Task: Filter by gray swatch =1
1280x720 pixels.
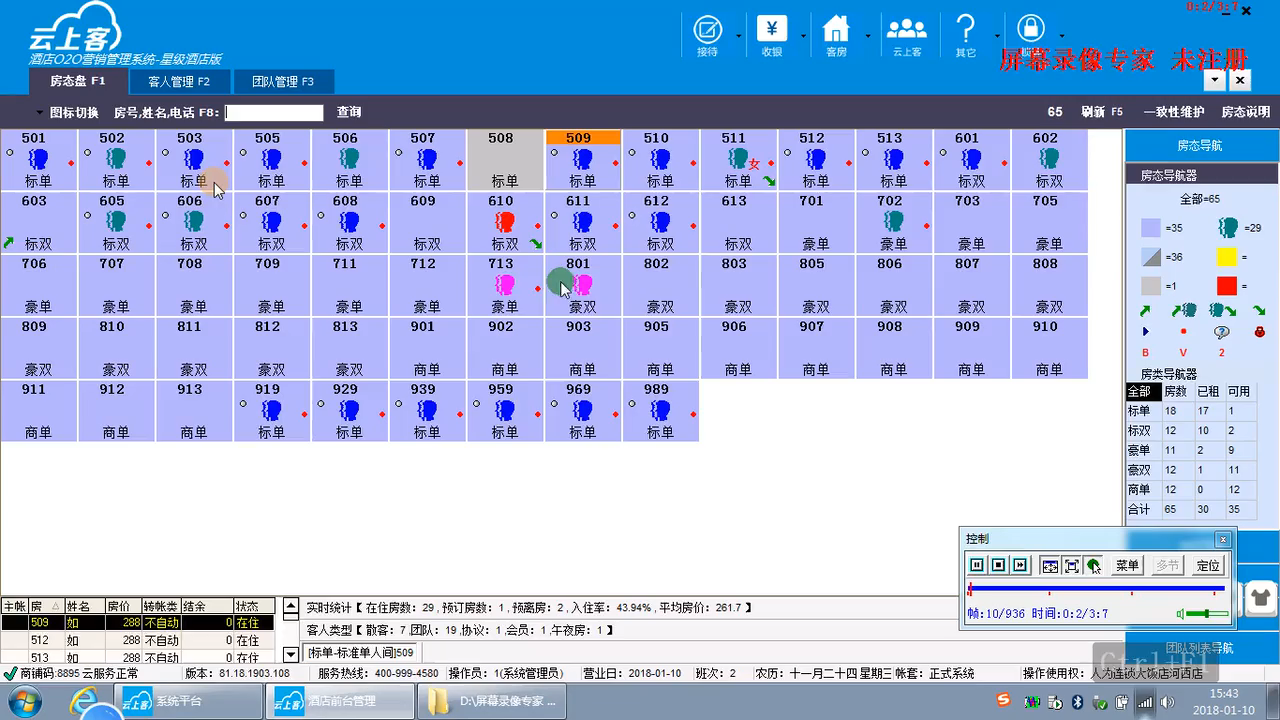Action: point(1151,286)
